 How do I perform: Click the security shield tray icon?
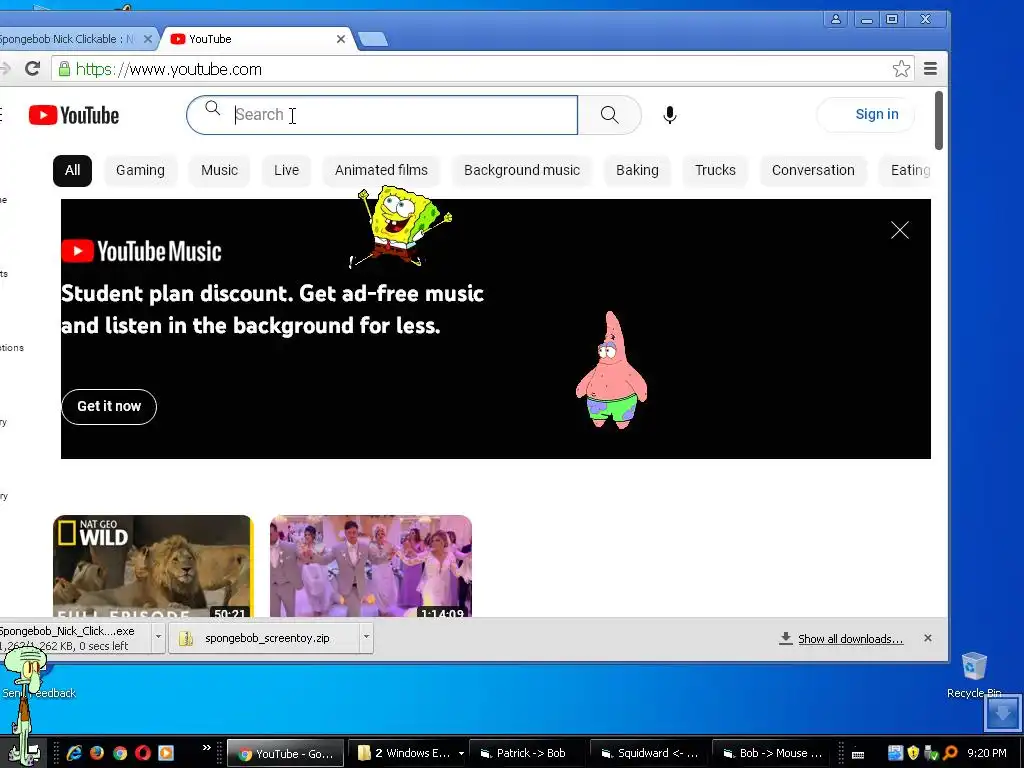913,753
